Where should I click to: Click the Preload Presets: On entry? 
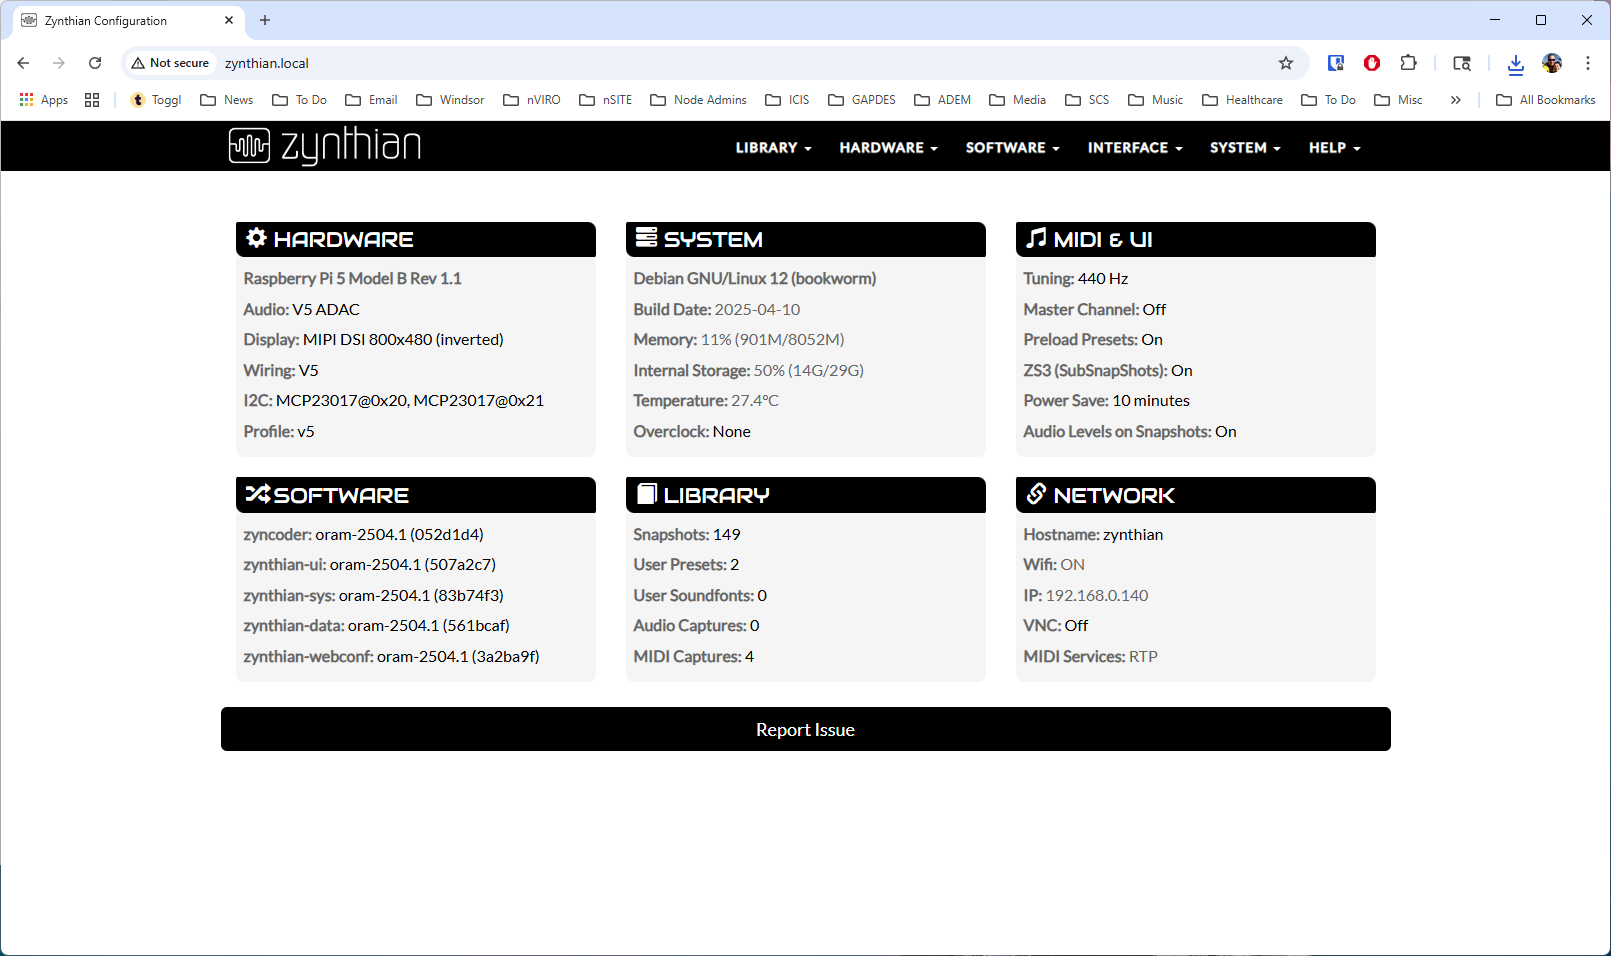pyautogui.click(x=1092, y=339)
